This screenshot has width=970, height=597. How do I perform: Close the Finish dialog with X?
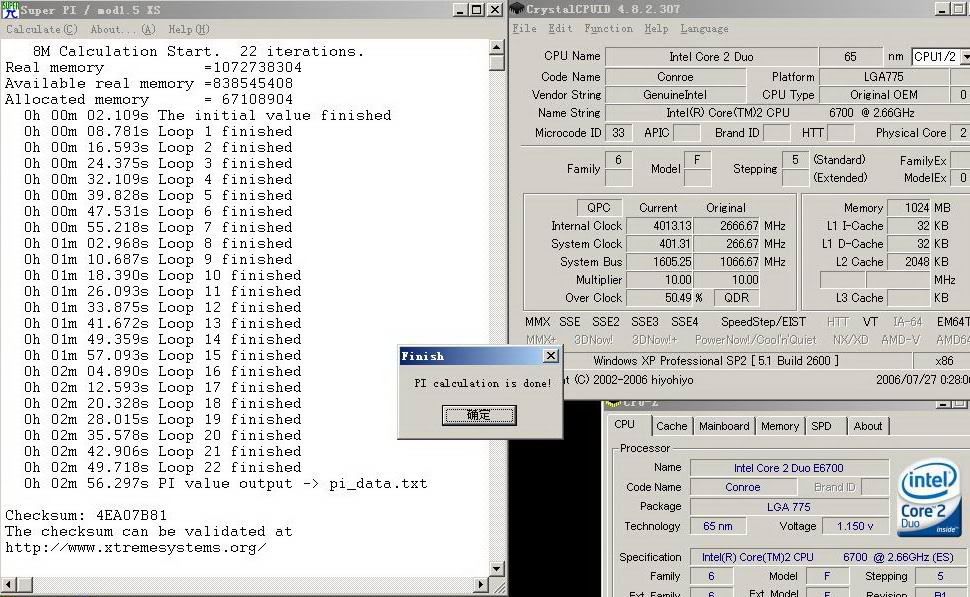[x=550, y=356]
